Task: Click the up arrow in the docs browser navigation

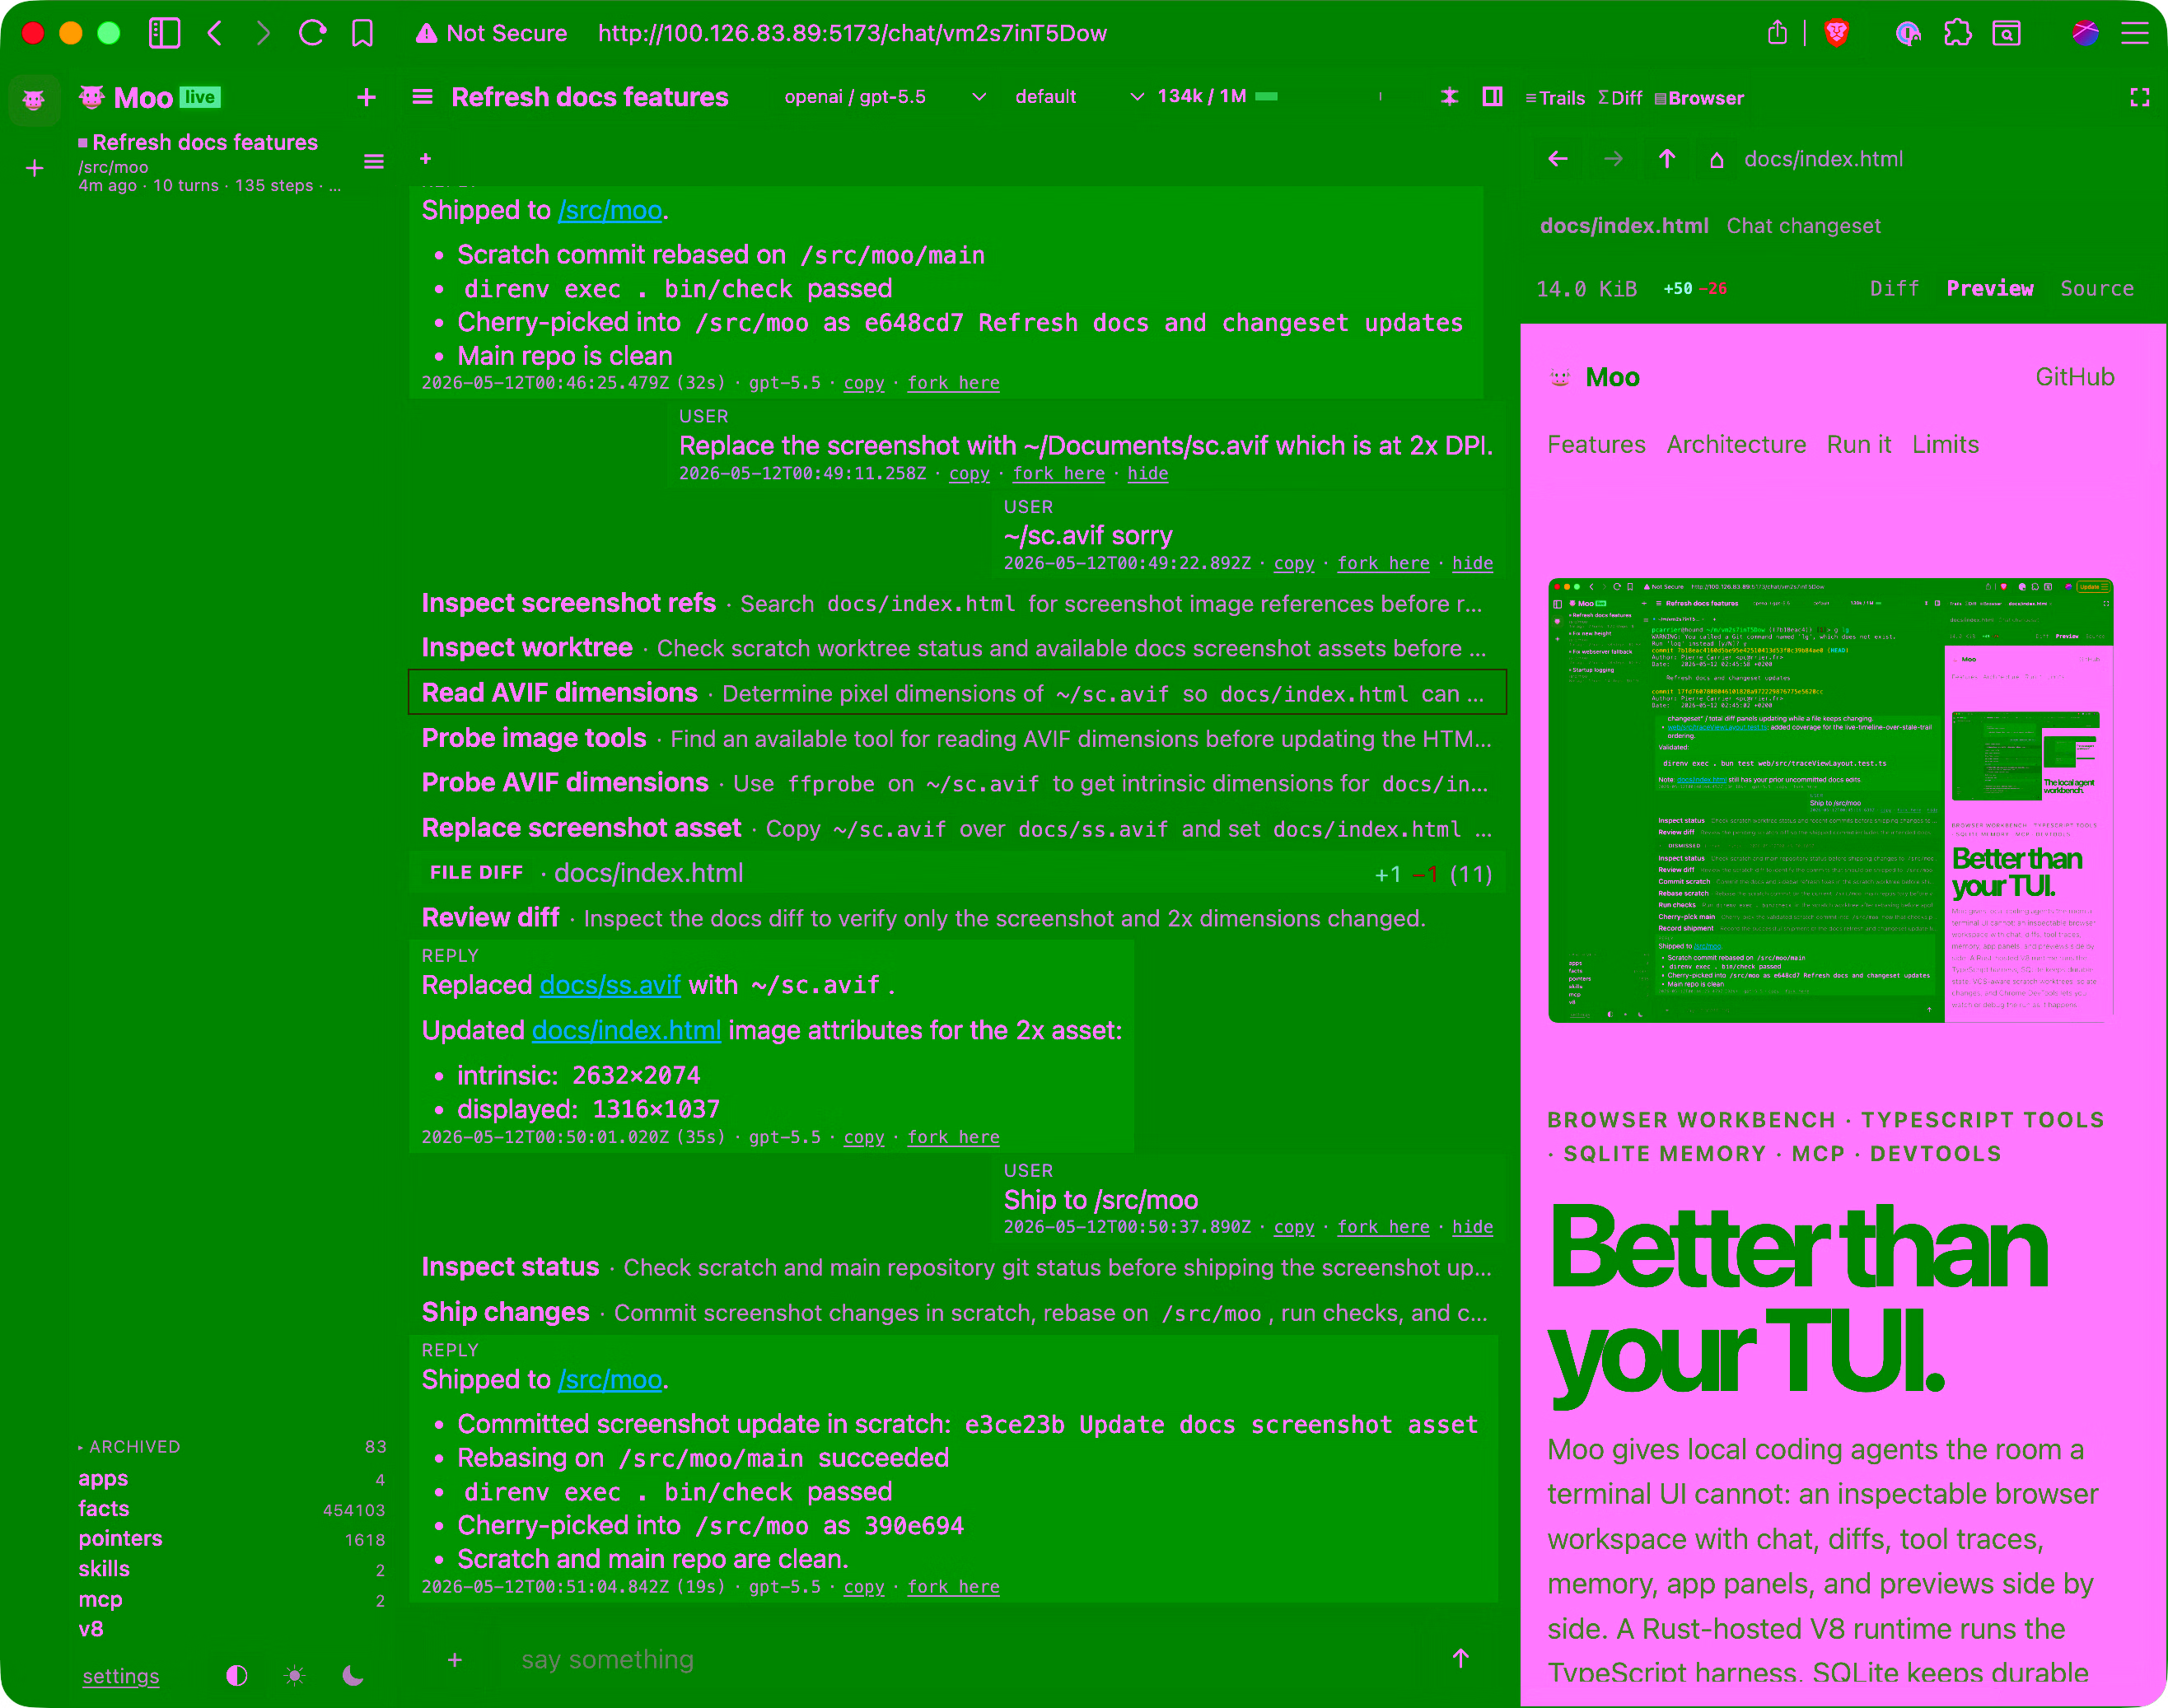Action: [x=1666, y=159]
